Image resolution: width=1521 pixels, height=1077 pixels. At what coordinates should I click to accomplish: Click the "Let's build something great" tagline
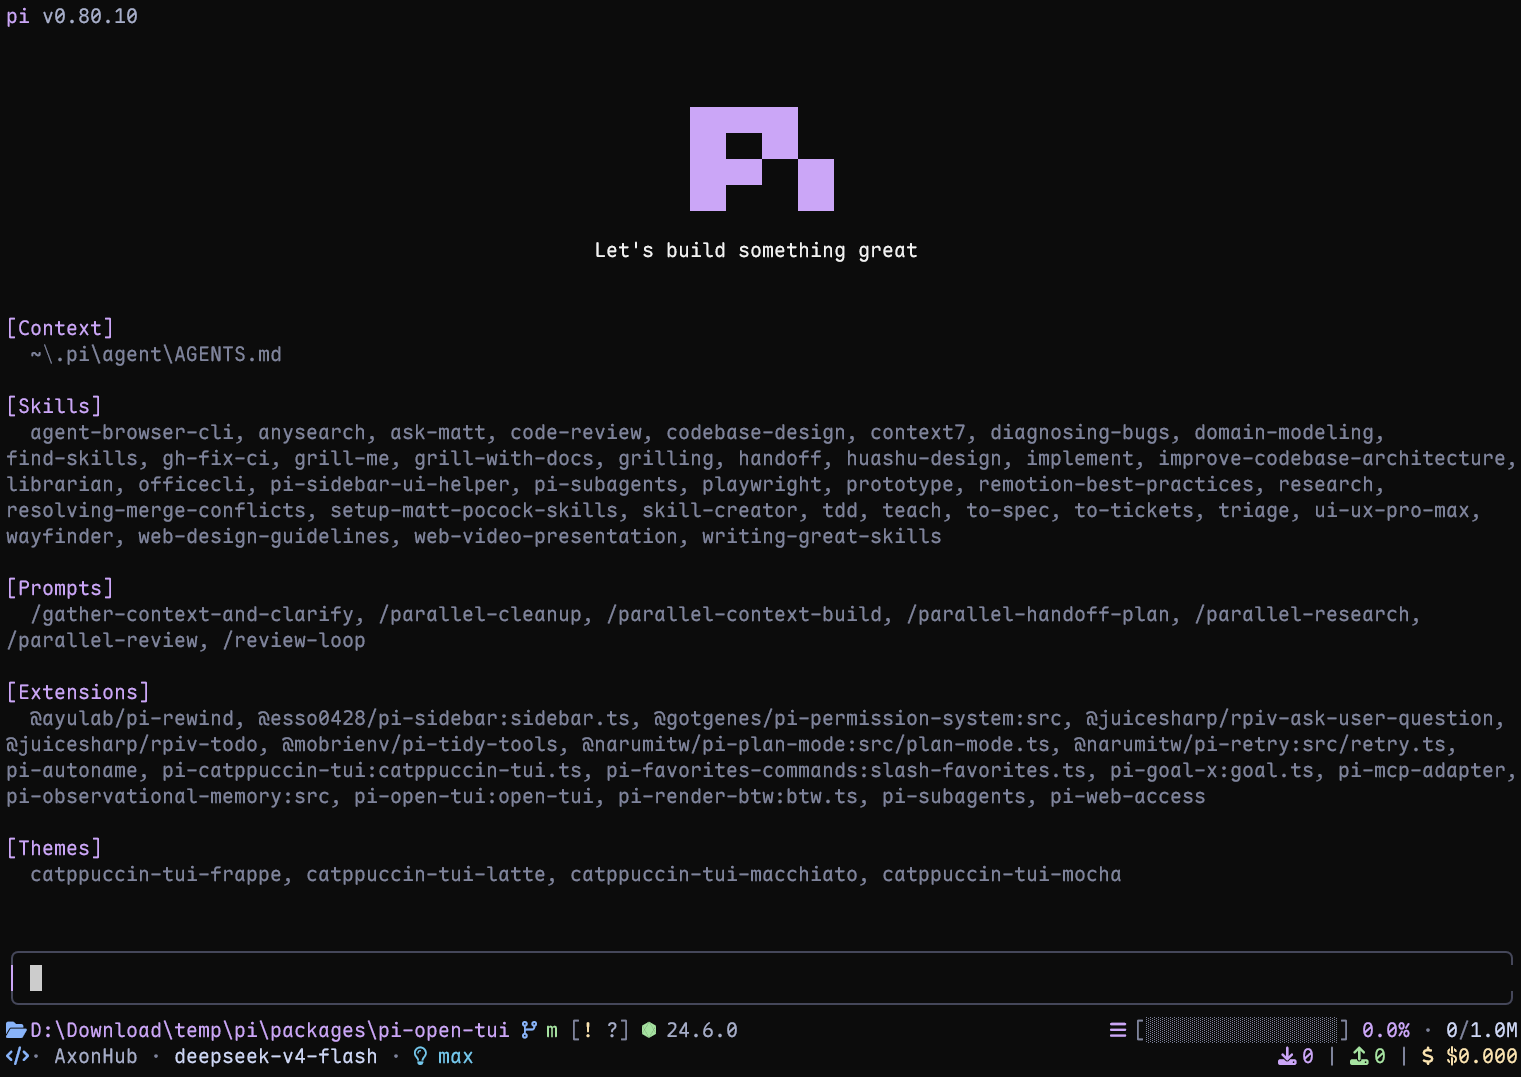pos(756,250)
